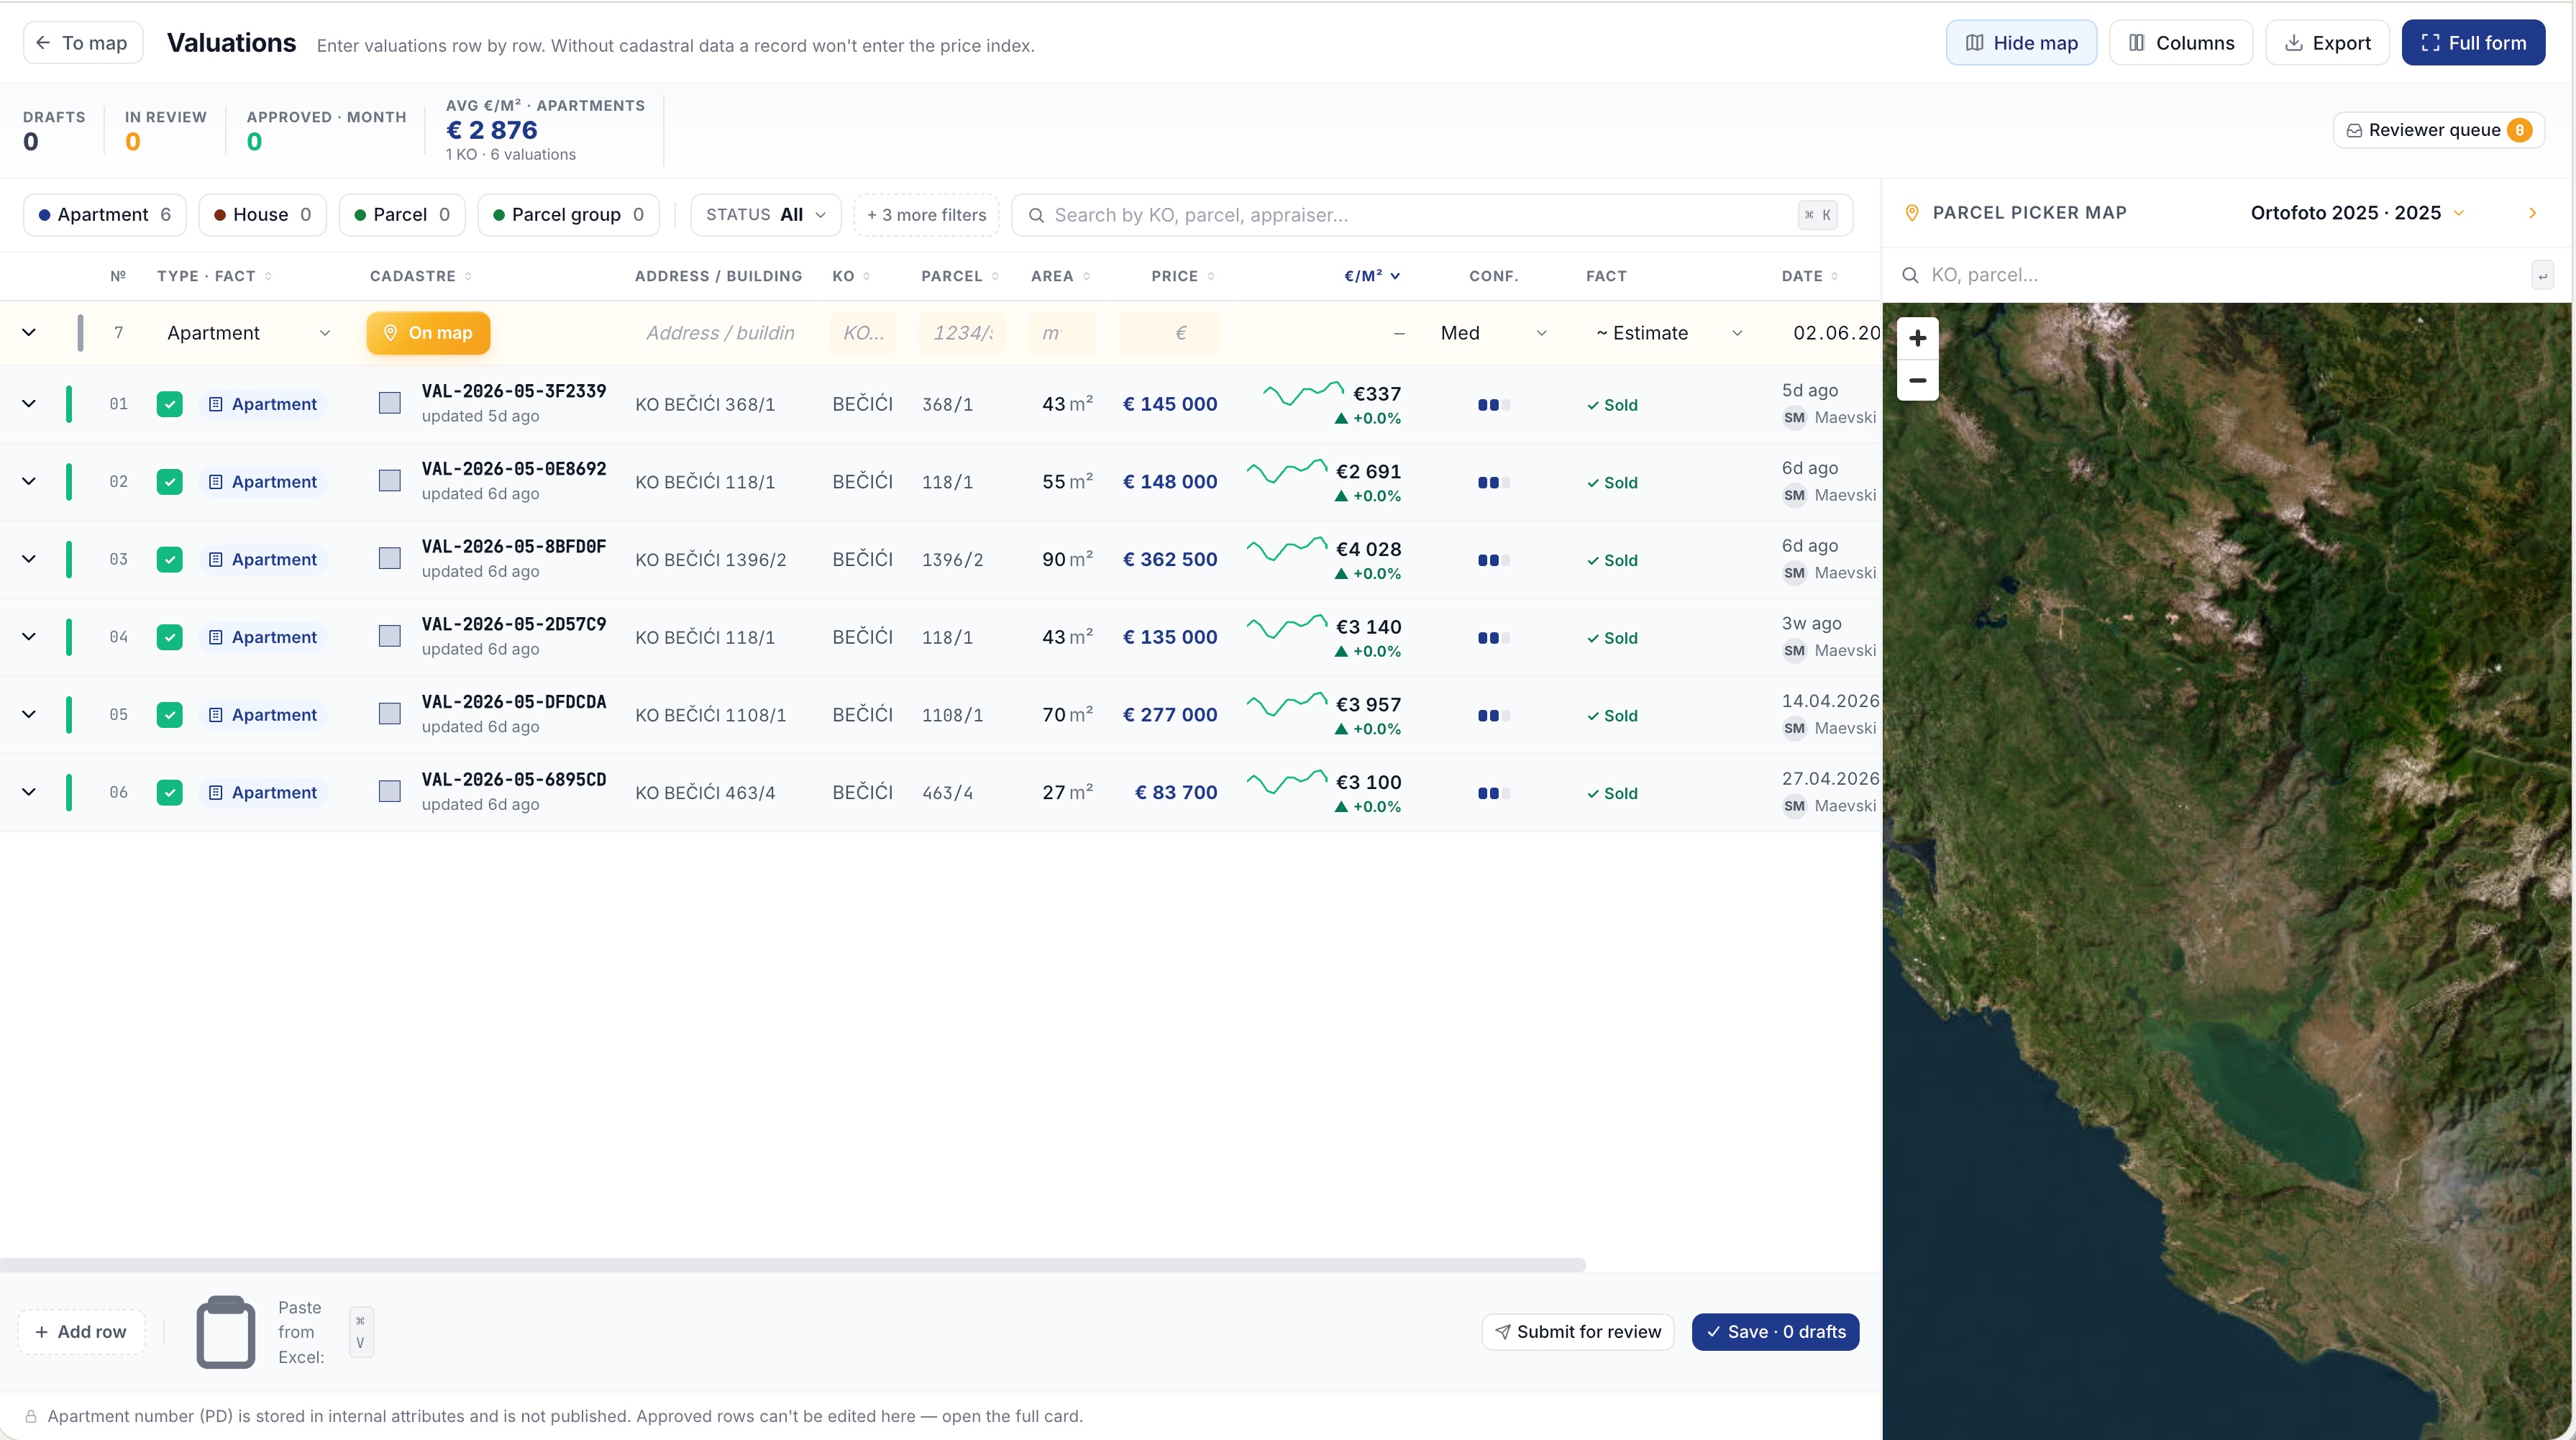Toggle green checkbox on row 01
The image size is (2576, 1440).
coord(170,404)
